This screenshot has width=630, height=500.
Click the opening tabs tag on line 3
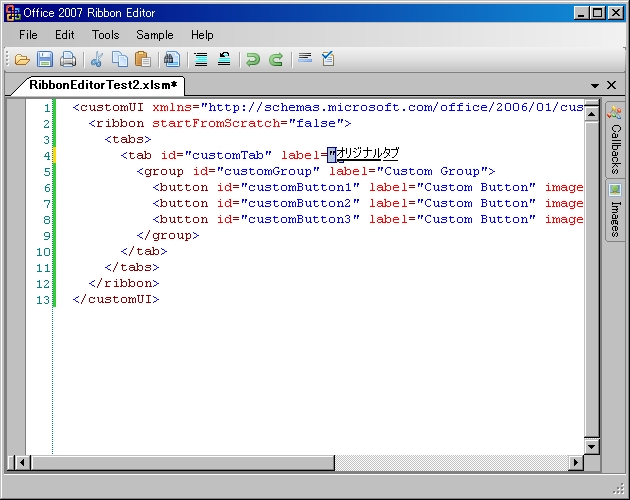point(128,139)
